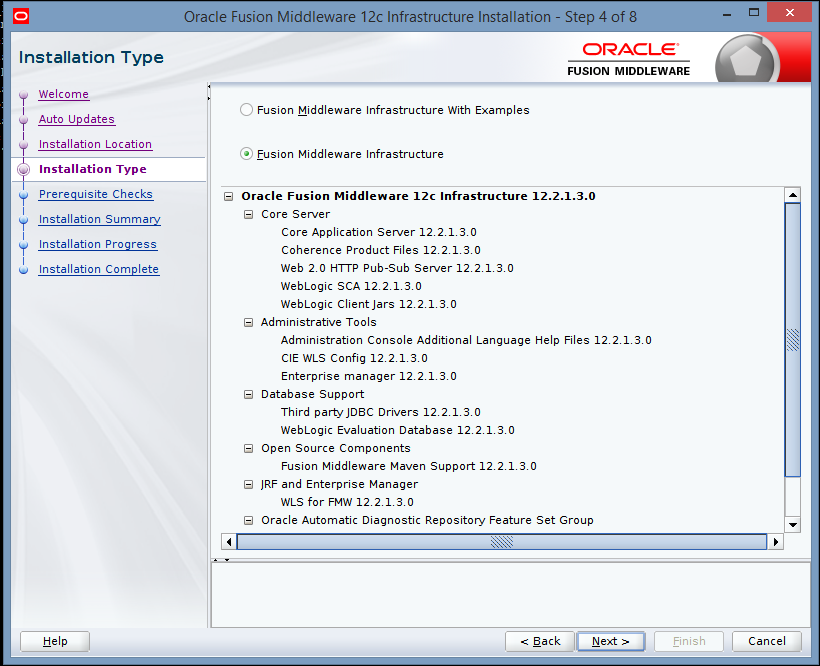The image size is (820, 666).
Task: Select Third party JDBC Drivers 12.2.1.3.0
Action: pos(381,412)
